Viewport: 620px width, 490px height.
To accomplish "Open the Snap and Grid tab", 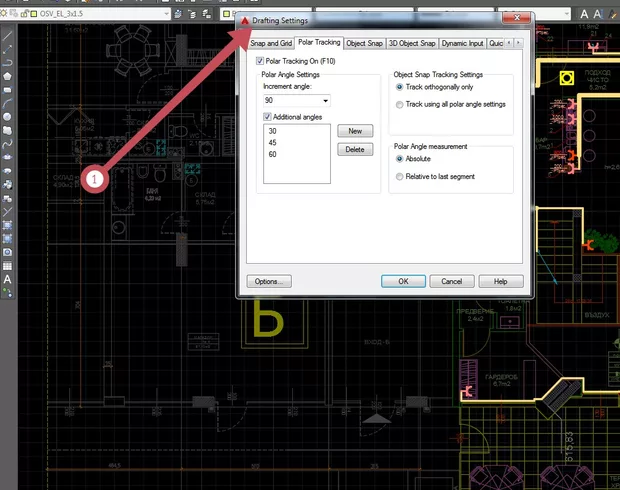I will point(270,43).
